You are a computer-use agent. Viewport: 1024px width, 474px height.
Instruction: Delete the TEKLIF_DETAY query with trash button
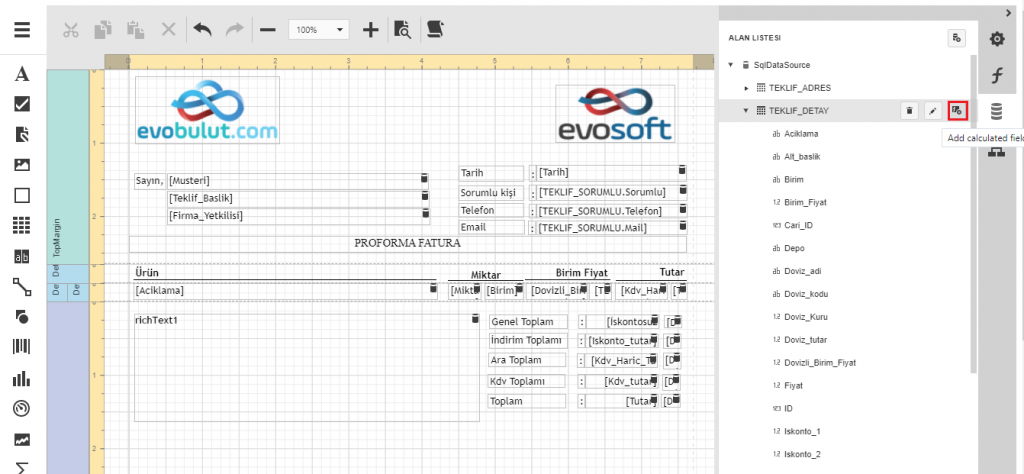click(909, 110)
